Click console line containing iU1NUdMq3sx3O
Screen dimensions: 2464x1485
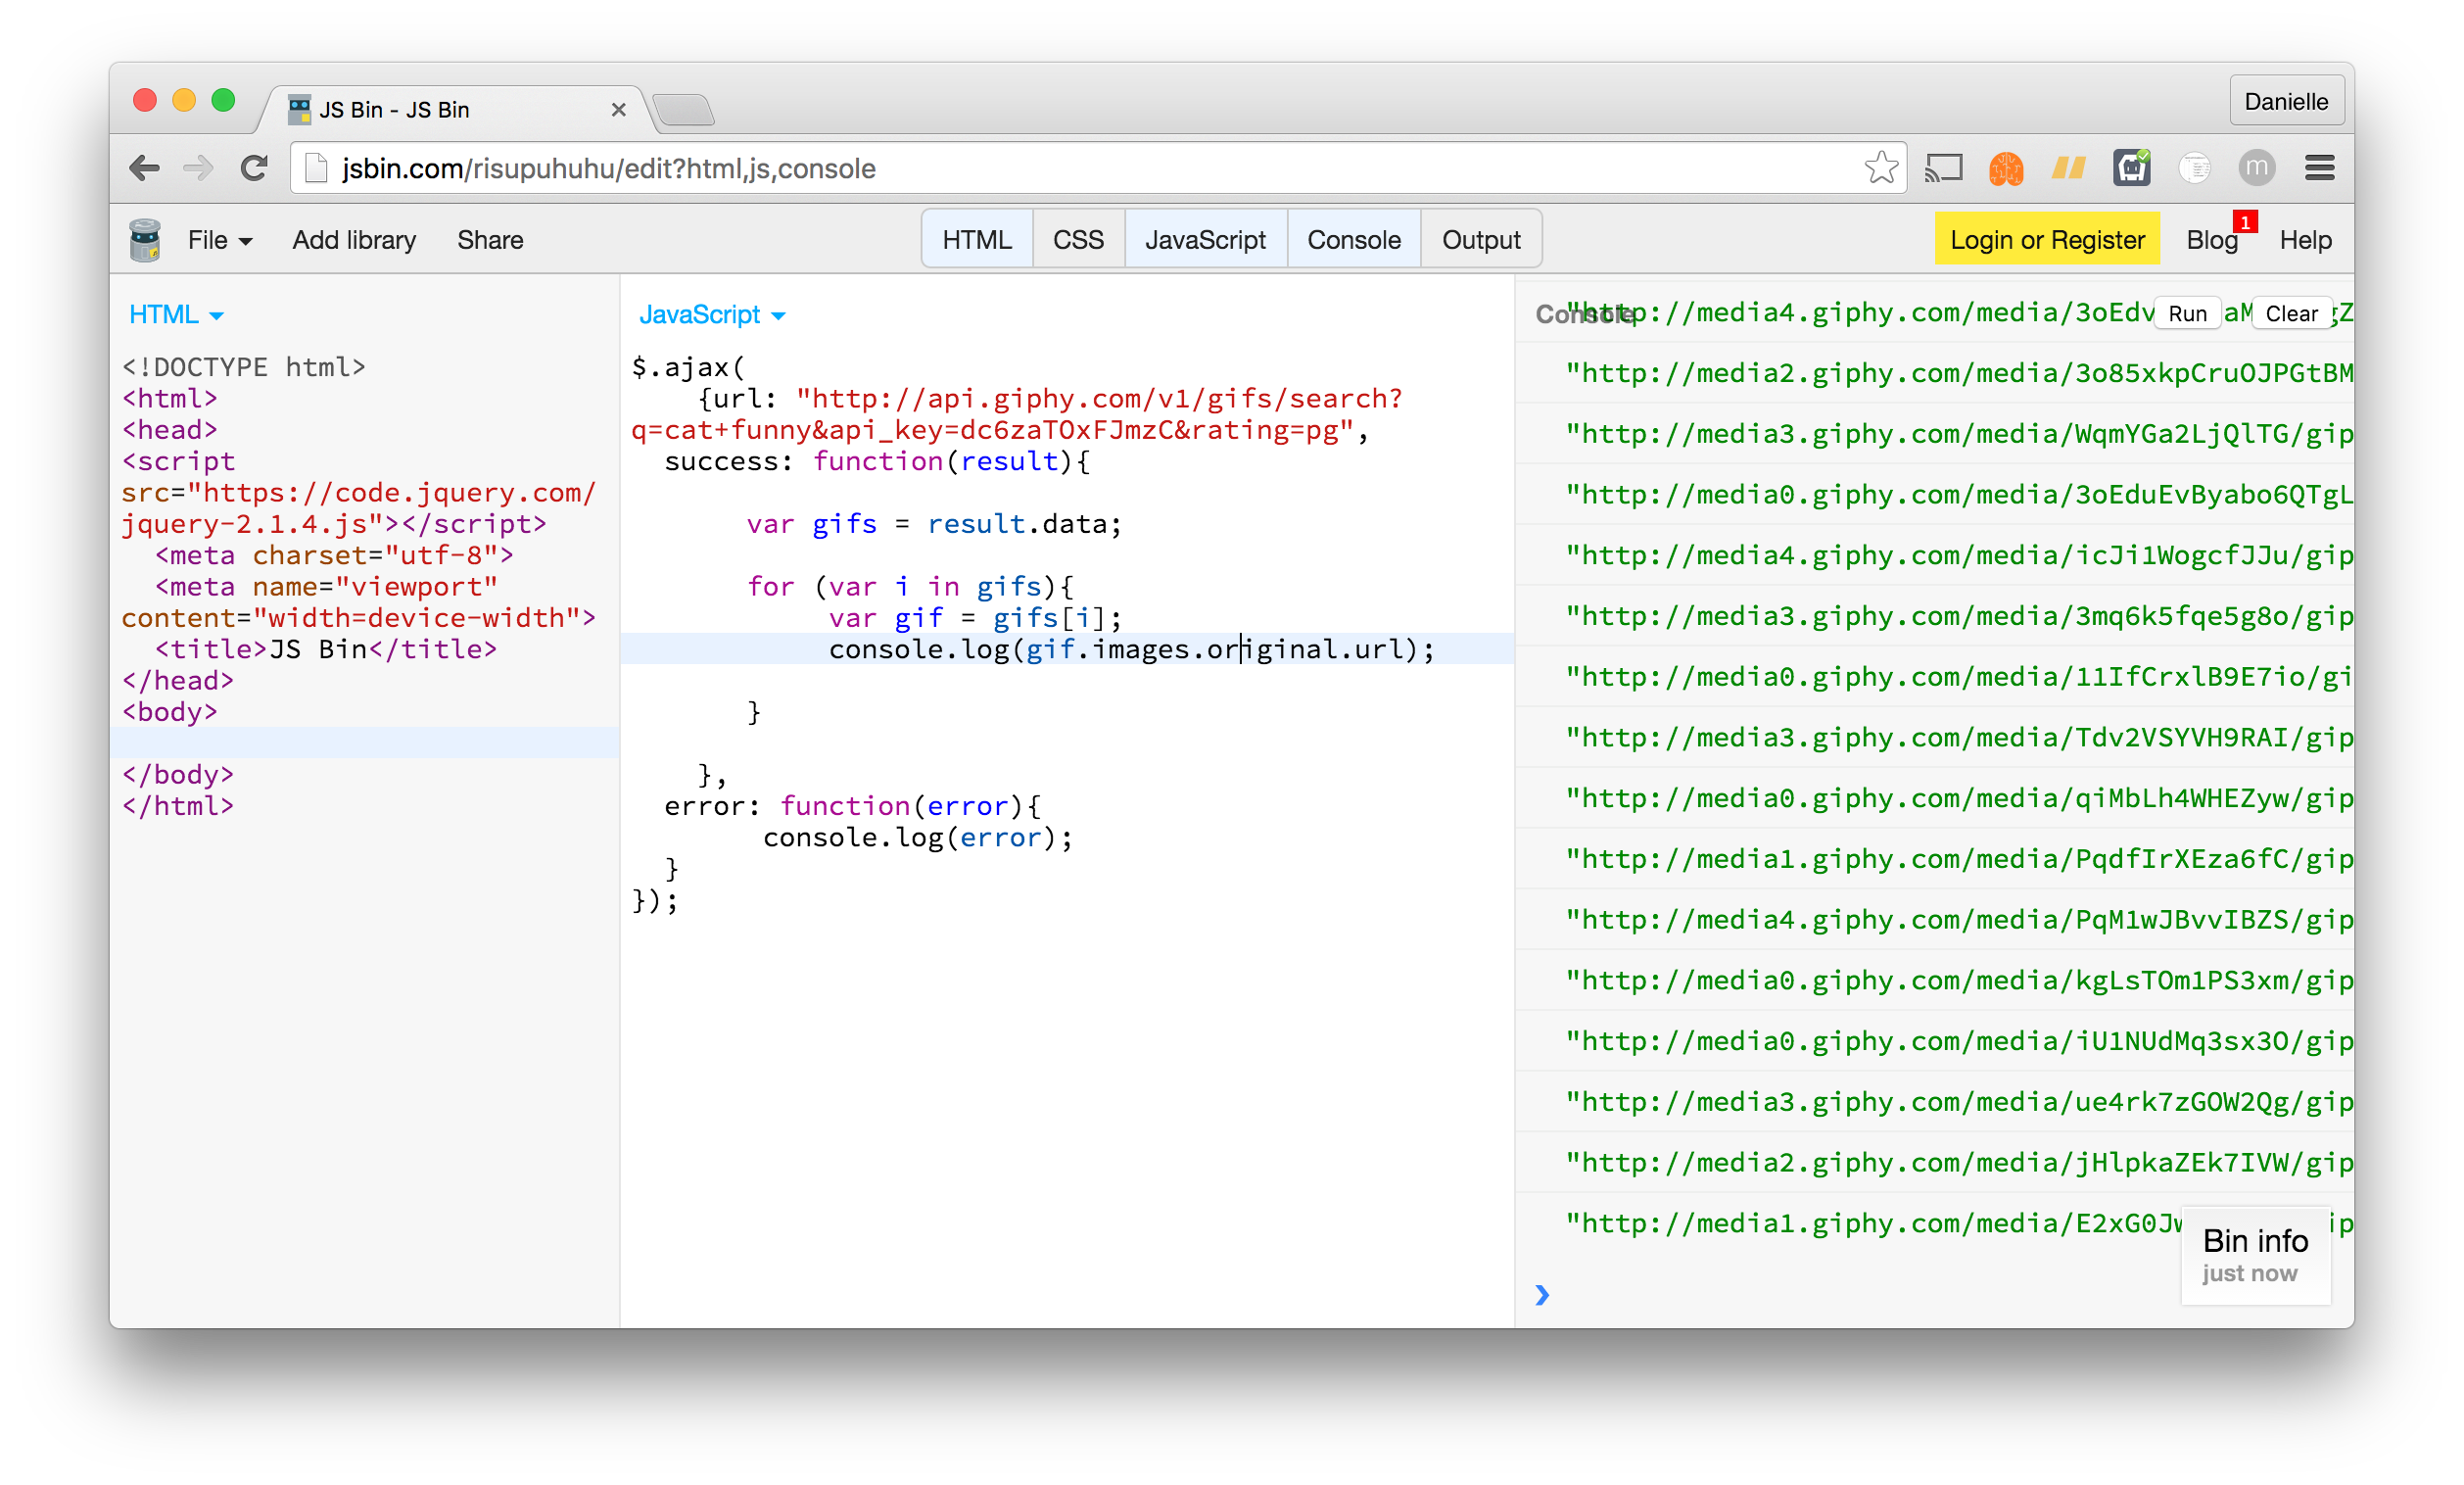coord(1934,1042)
